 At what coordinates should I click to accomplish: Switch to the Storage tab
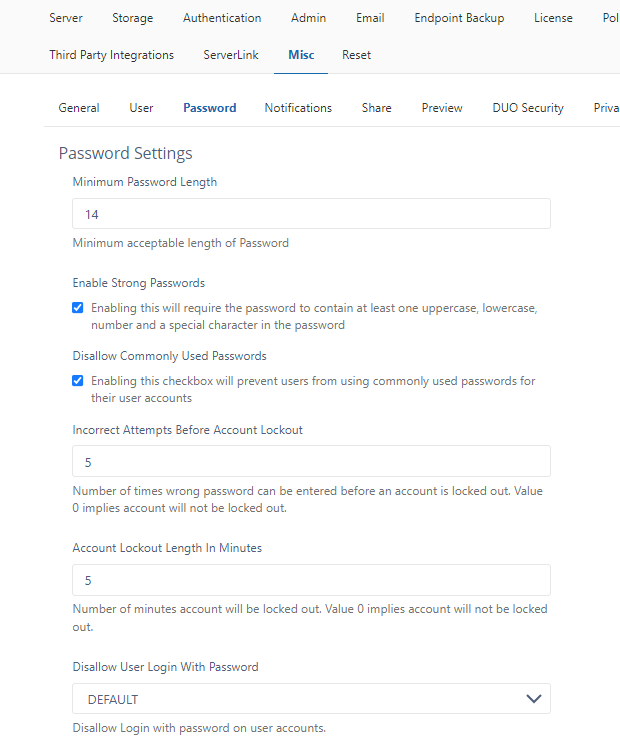pyautogui.click(x=132, y=18)
